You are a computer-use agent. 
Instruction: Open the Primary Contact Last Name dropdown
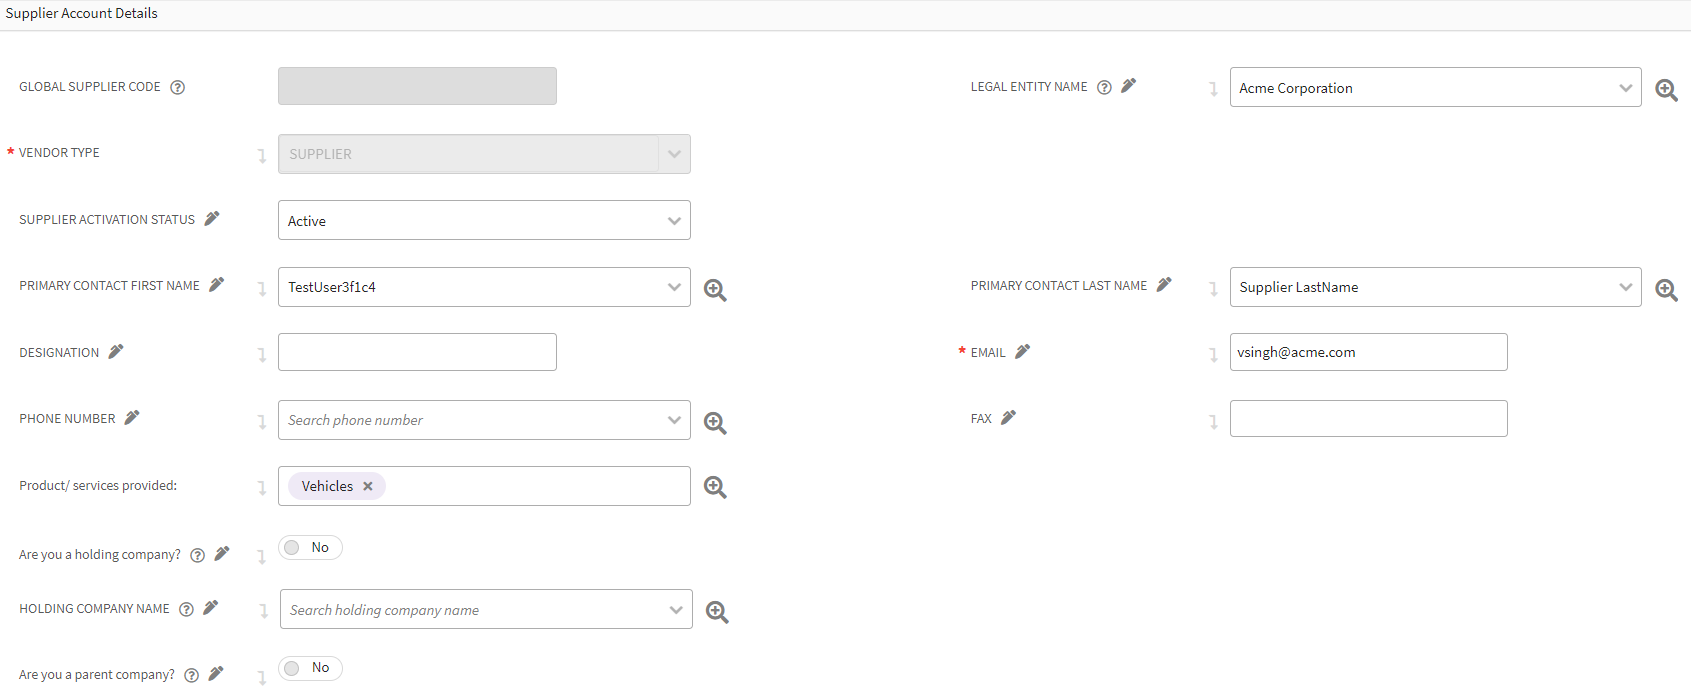pos(1625,287)
